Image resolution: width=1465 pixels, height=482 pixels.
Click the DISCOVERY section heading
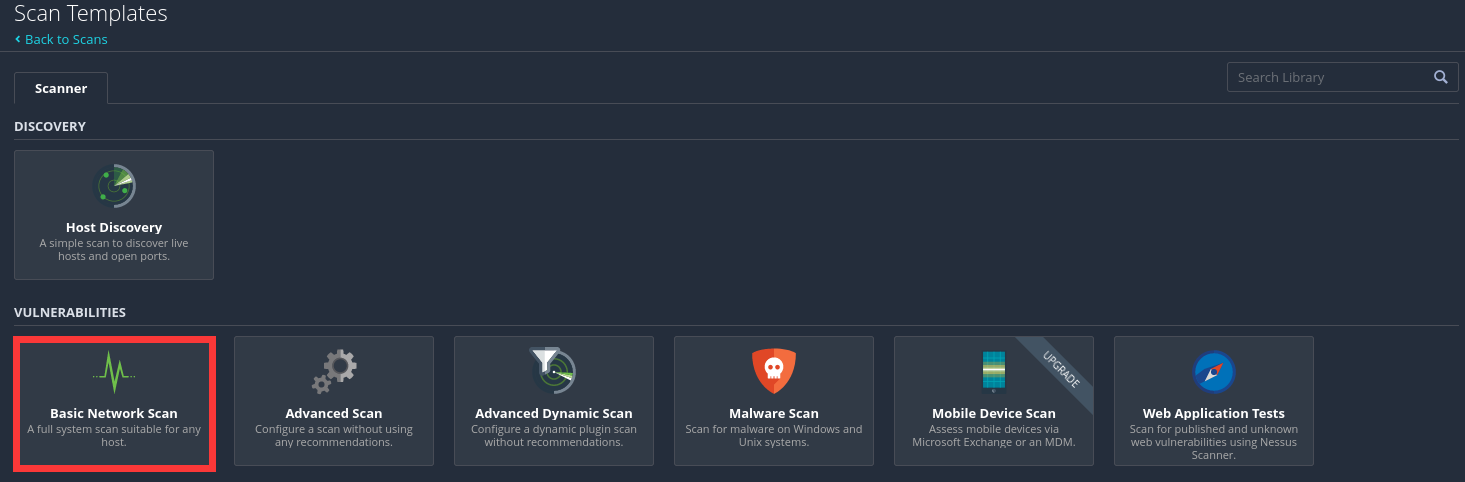tap(50, 126)
